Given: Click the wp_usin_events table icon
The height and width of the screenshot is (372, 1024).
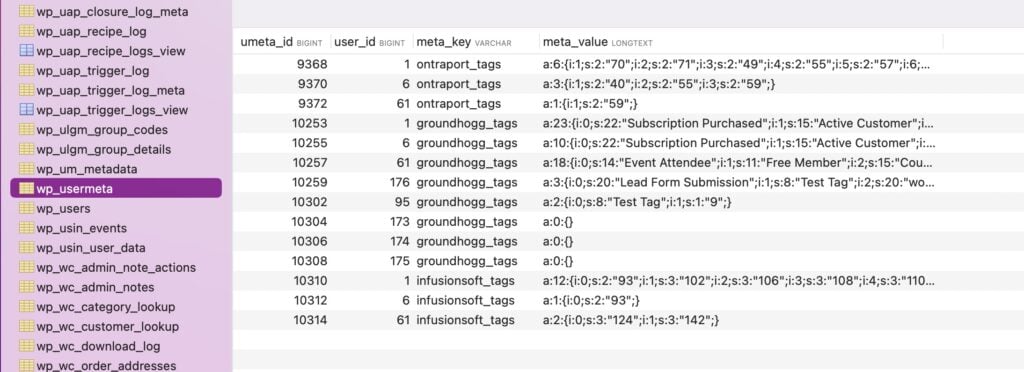Looking at the screenshot, I should tap(27, 228).
